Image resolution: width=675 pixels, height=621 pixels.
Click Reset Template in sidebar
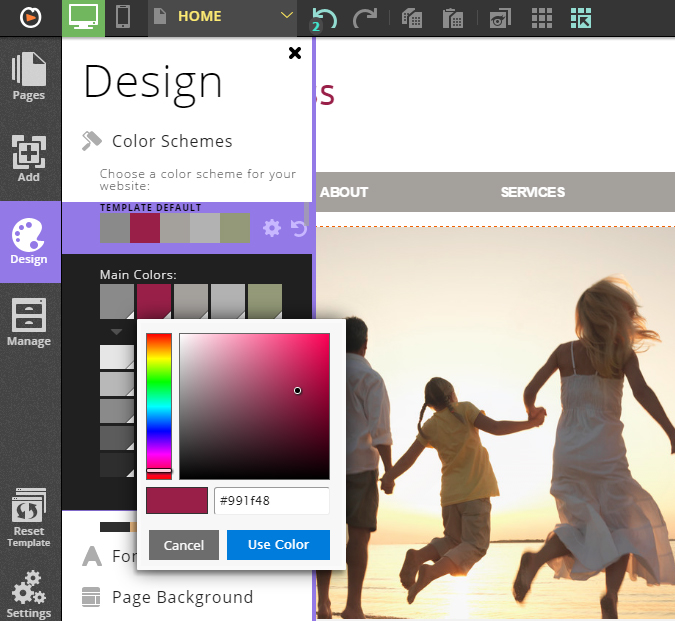pos(29,518)
